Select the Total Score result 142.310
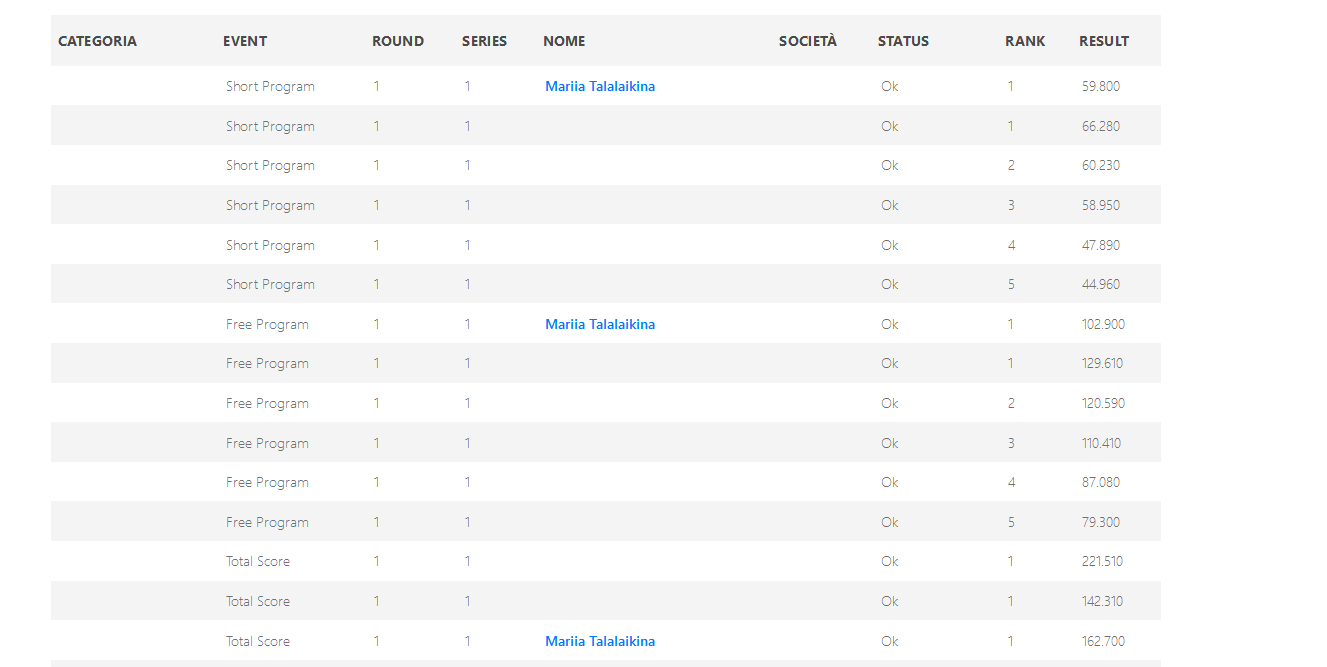Image resolution: width=1327 pixels, height=667 pixels. 1103,601
